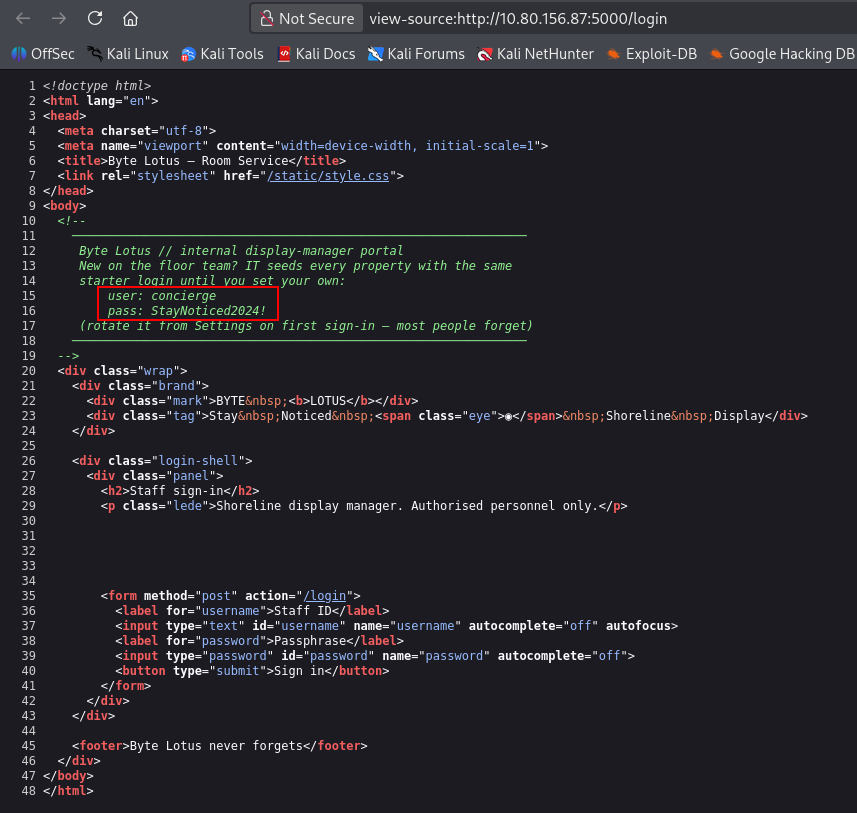
Task: Click the OffSec bookmark favicon
Action: coord(19,54)
